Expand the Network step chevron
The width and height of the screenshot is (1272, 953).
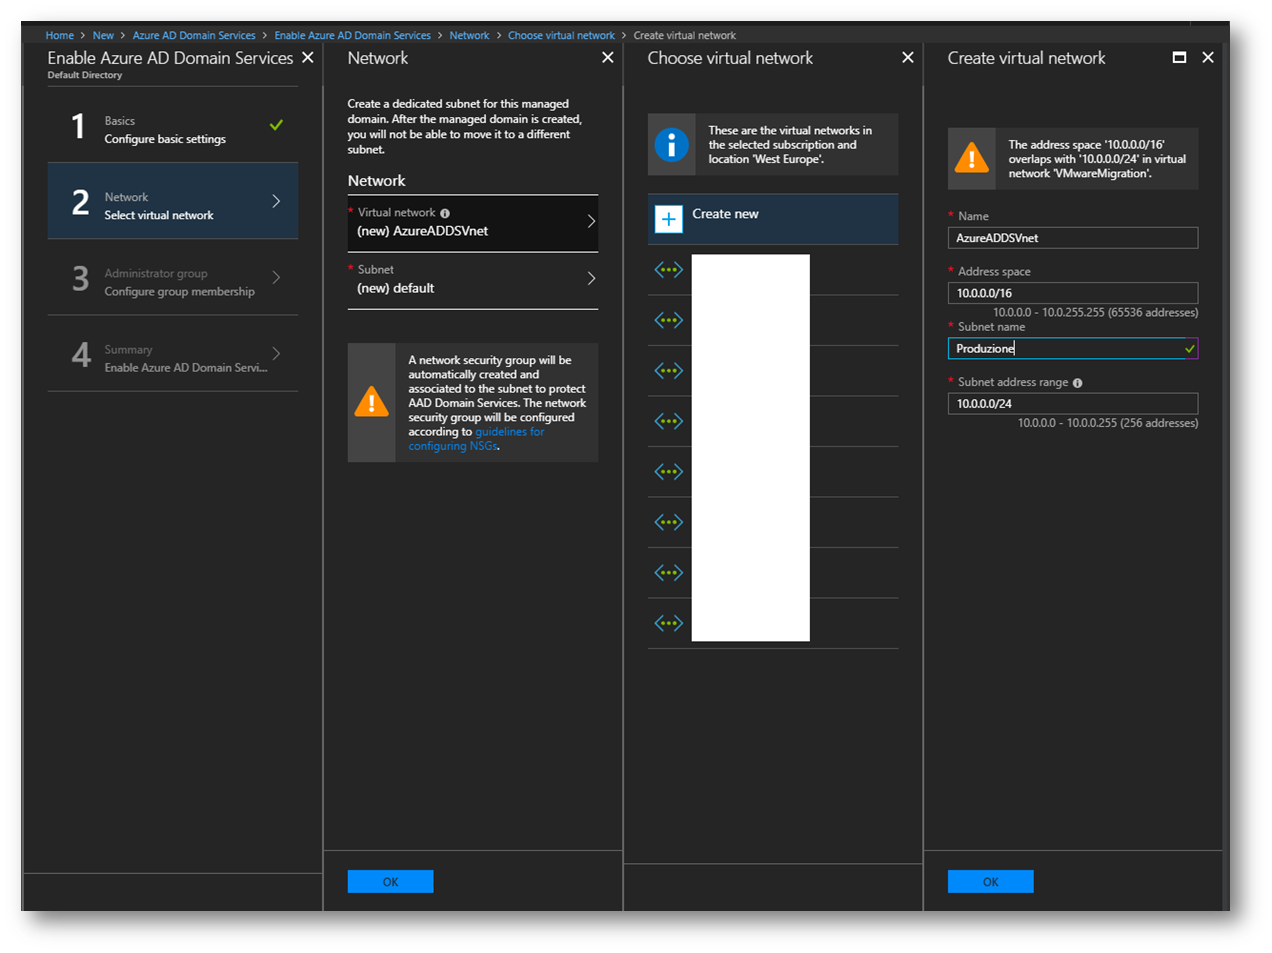click(277, 201)
